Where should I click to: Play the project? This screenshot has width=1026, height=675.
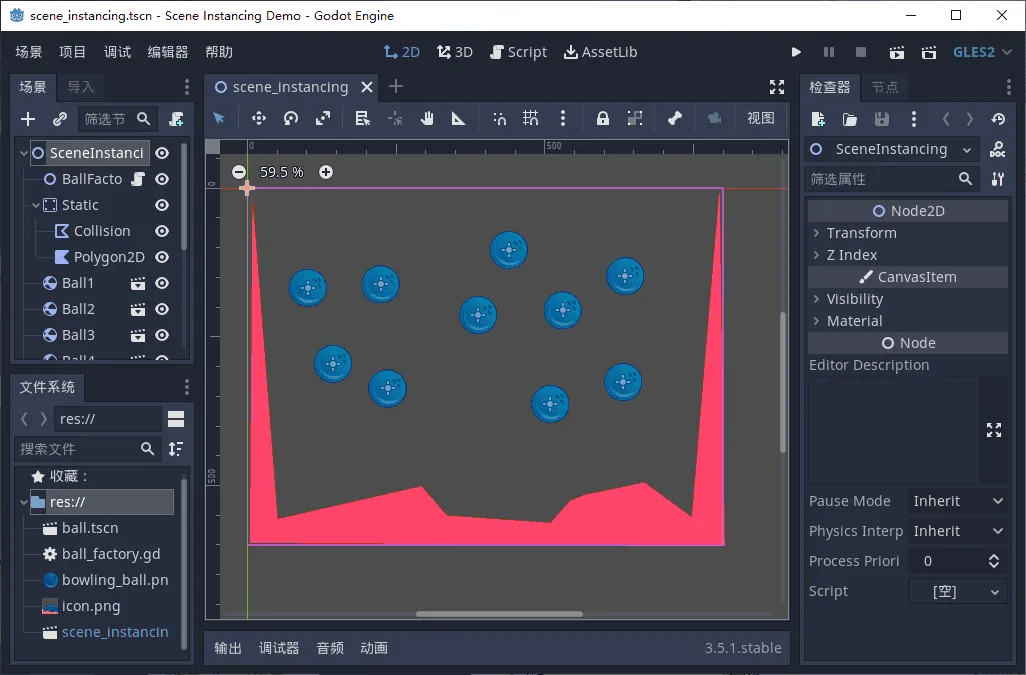[796, 52]
